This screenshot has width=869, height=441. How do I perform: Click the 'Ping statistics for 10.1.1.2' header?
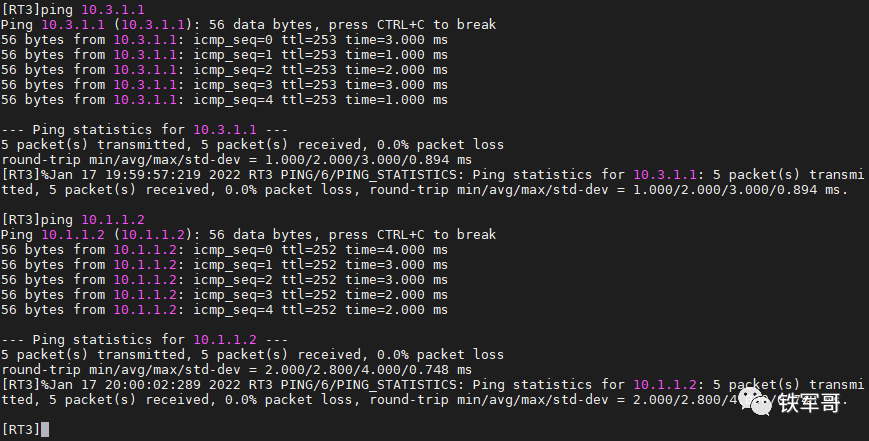tap(145, 340)
